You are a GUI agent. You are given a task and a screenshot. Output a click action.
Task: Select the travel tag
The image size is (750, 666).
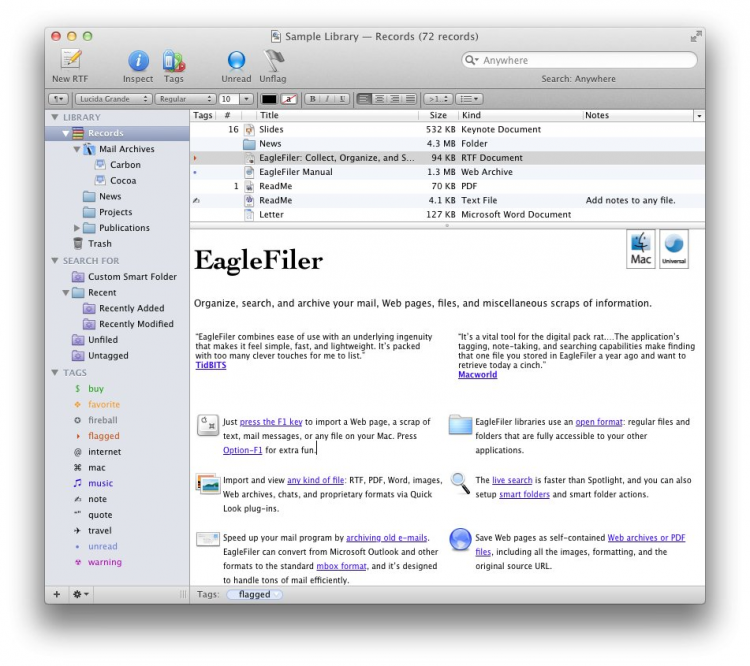click(x=99, y=531)
